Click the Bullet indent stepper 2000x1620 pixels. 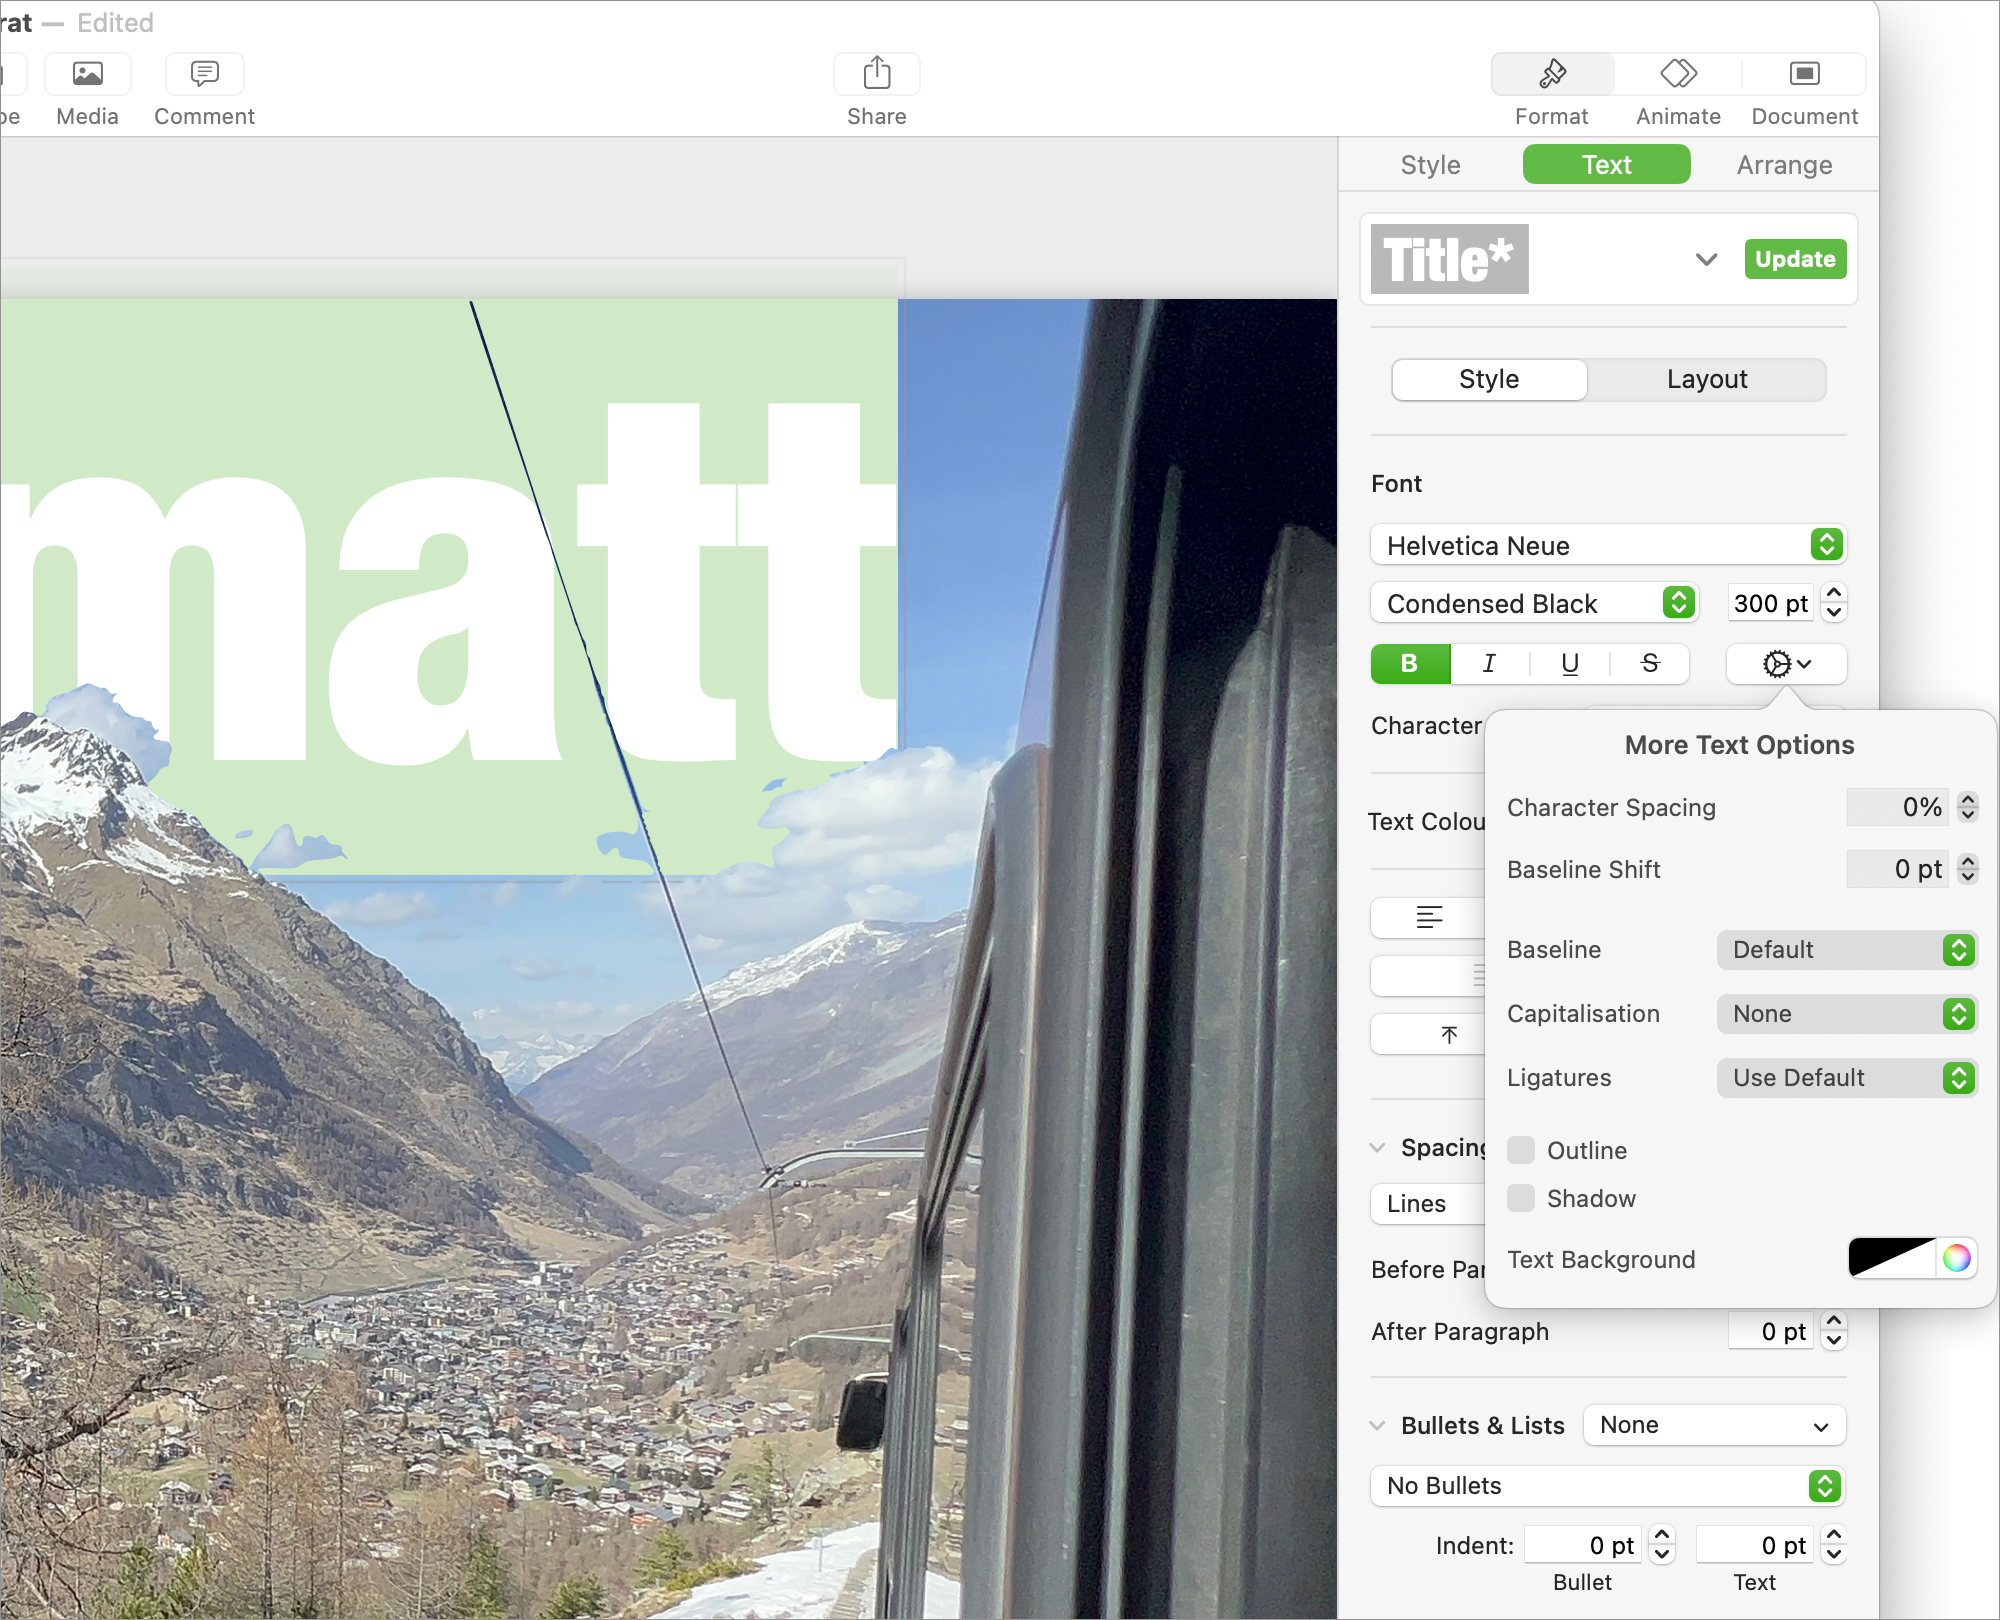(1662, 1546)
